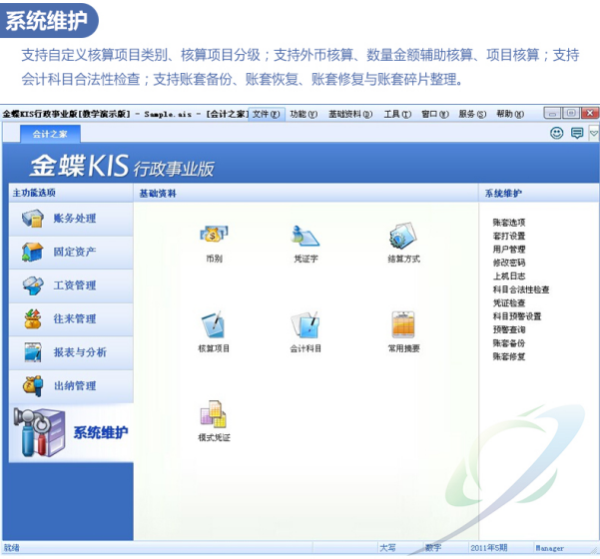Image resolution: width=600 pixels, height=559 pixels.
Task: Open the 科目预警设置 link
Action: click(517, 316)
